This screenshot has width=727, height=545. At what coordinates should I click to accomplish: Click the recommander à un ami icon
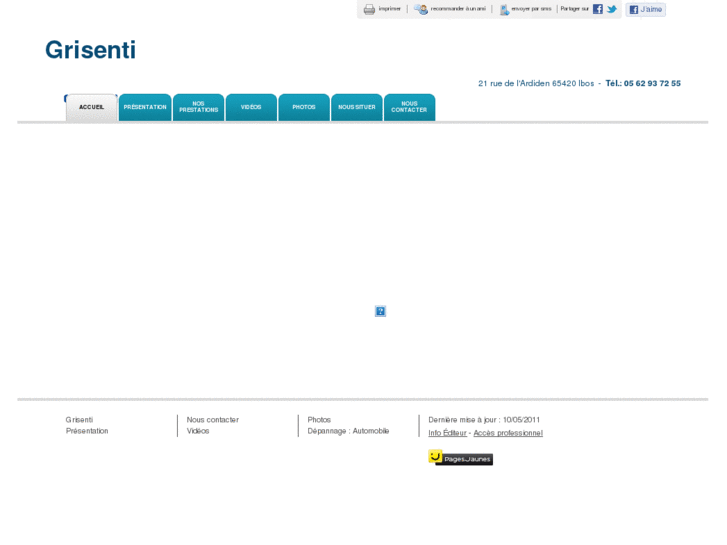pos(421,9)
